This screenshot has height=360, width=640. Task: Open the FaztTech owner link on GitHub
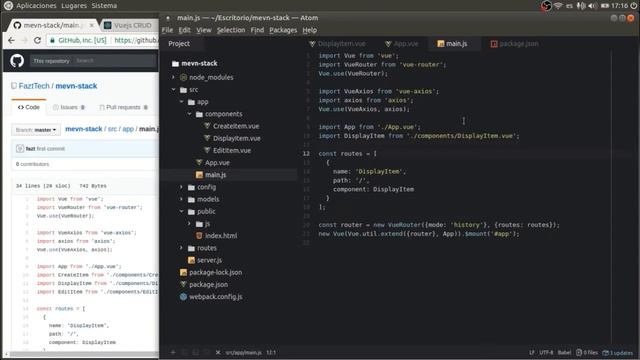34,86
